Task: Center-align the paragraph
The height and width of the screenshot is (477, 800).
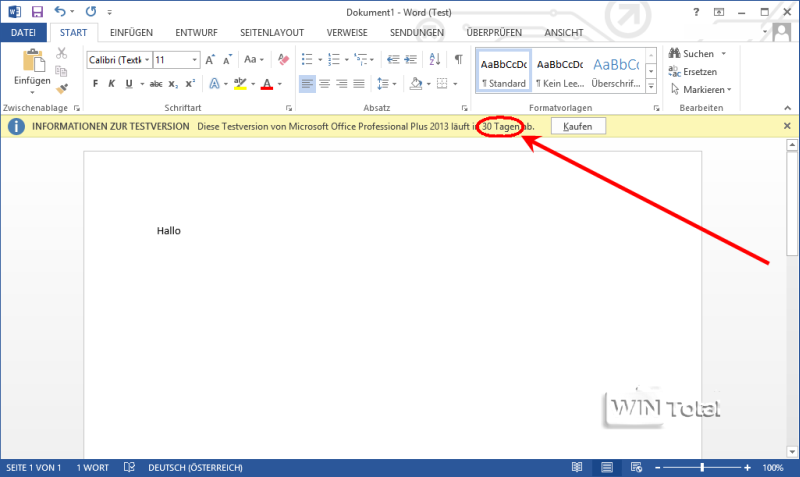Action: pyautogui.click(x=324, y=84)
